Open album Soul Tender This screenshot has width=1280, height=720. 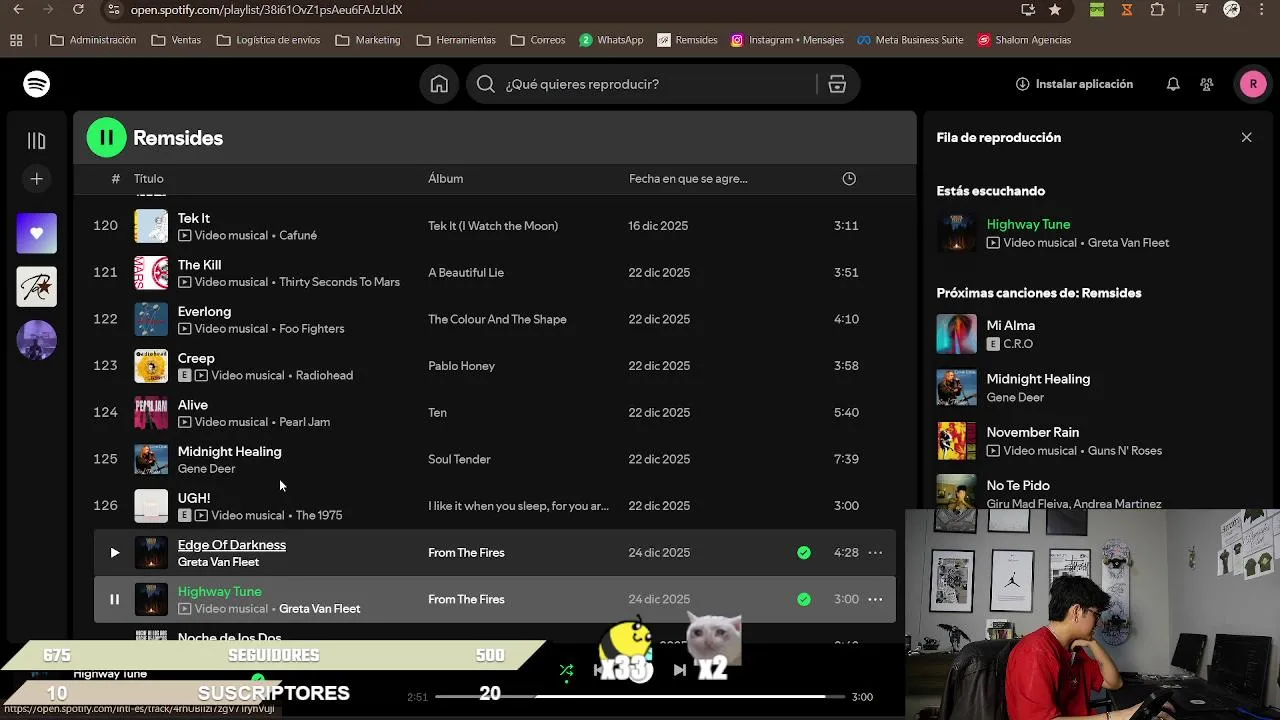[459, 459]
